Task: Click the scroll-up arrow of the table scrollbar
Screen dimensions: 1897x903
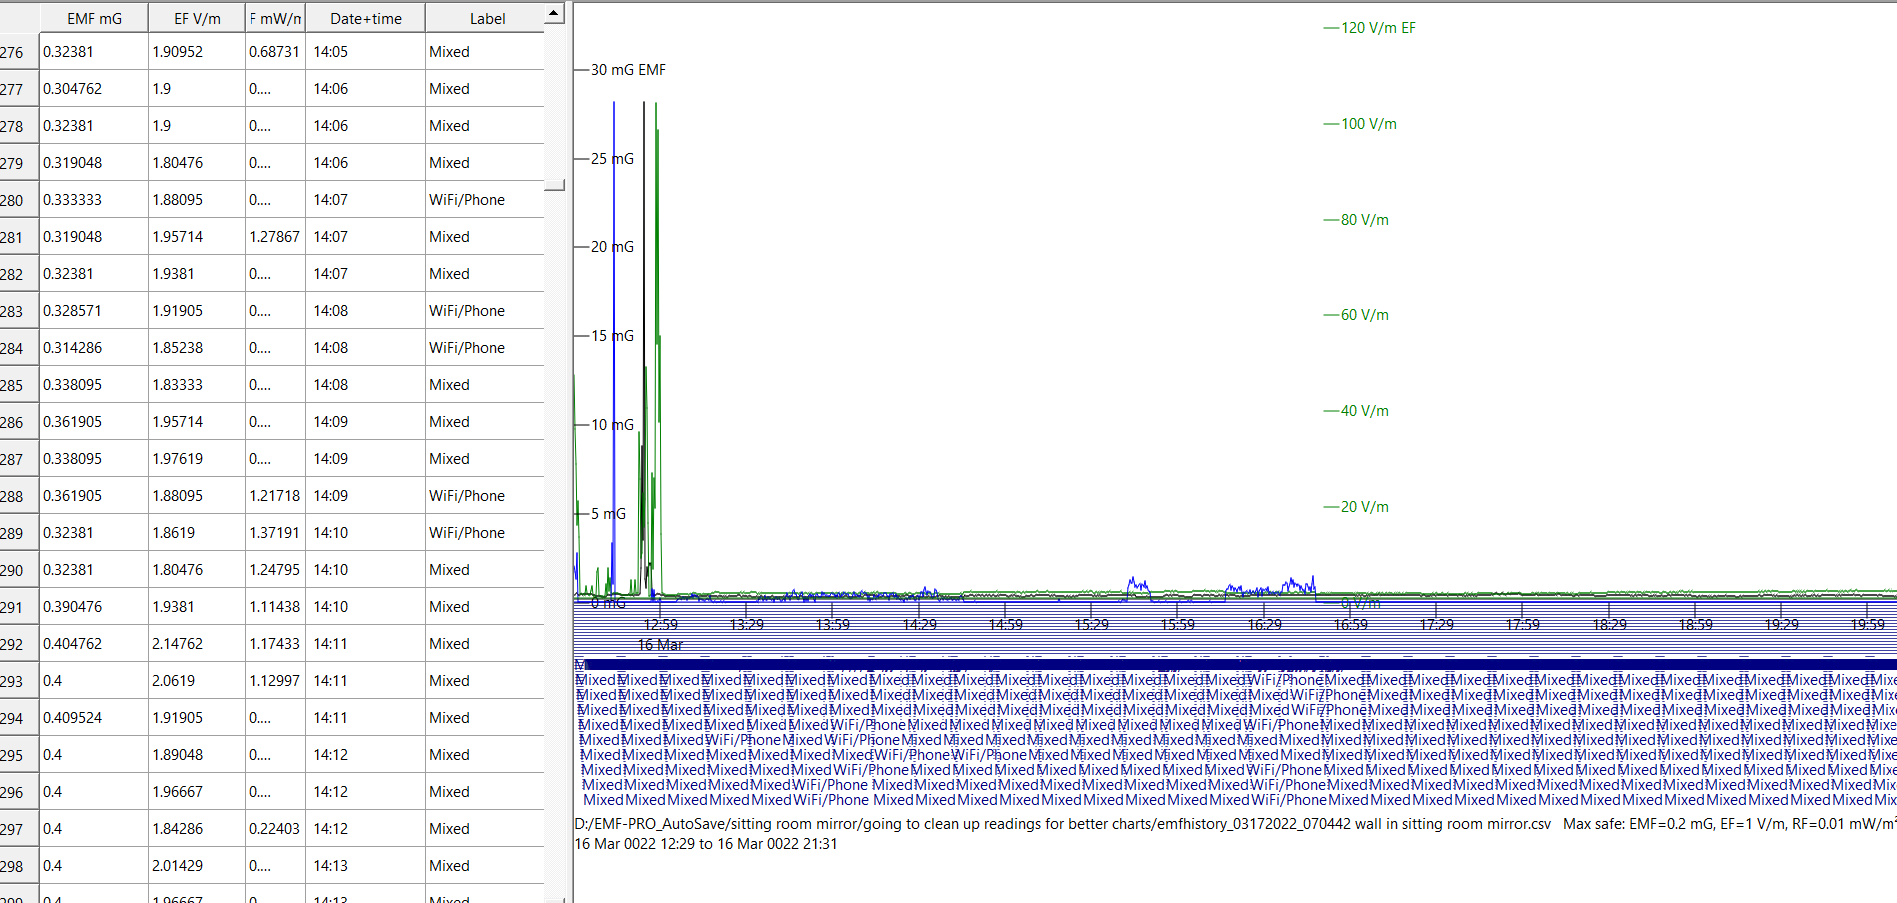Action: pos(554,14)
